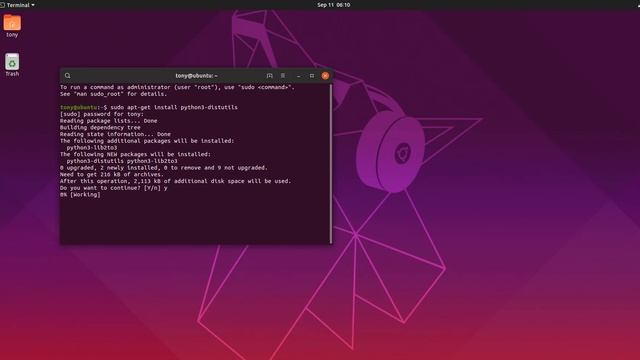Open the clock showing Sep 11 06:10
The height and width of the screenshot is (360, 640).
[x=333, y=5]
